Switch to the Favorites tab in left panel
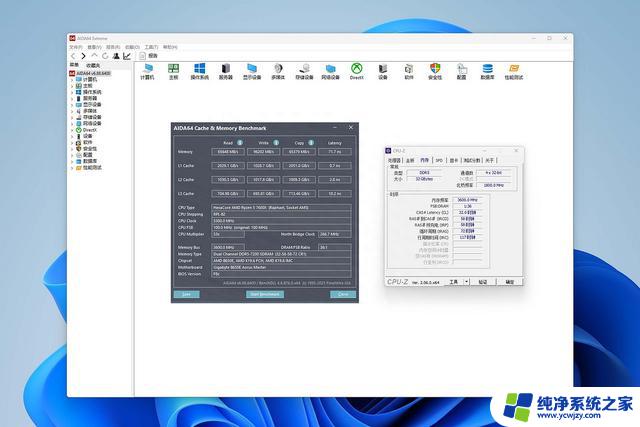This screenshot has width=640, height=427. tap(93, 65)
